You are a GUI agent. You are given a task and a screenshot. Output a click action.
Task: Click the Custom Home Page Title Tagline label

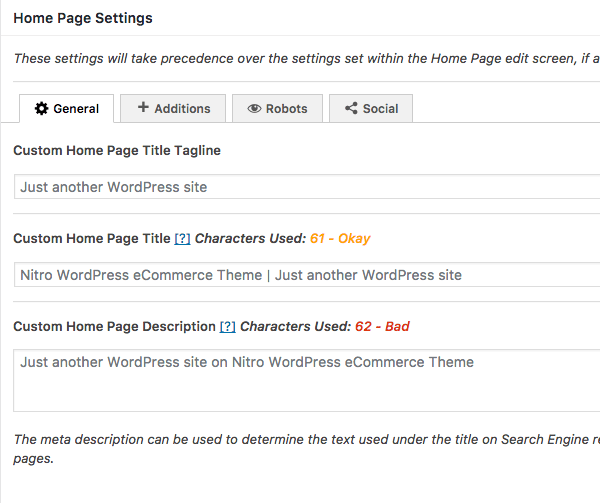coord(117,151)
